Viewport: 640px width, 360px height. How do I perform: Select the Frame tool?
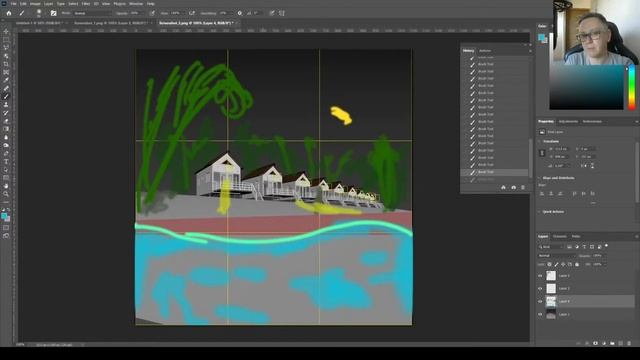pyautogui.click(x=6, y=72)
